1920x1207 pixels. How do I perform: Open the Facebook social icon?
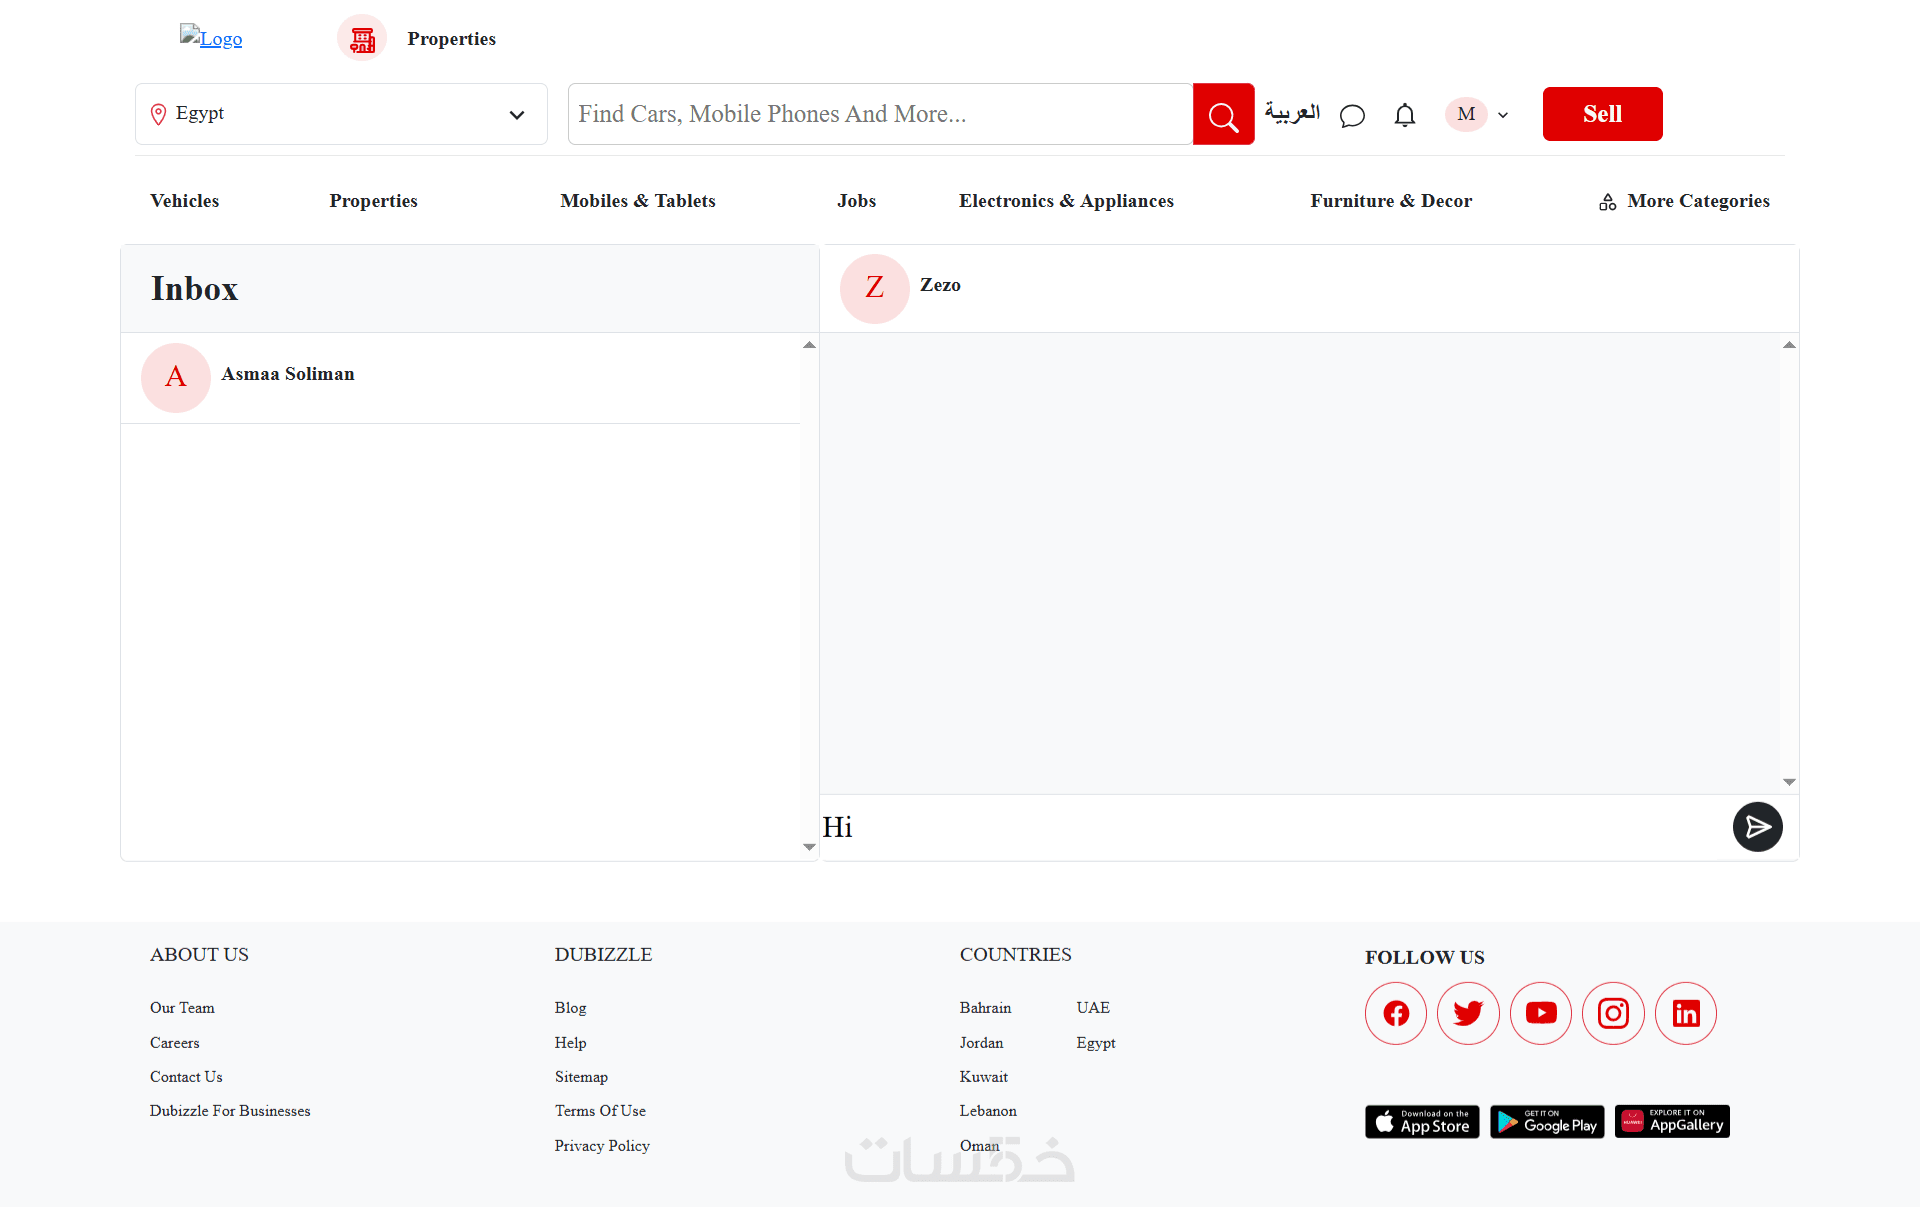1395,1013
